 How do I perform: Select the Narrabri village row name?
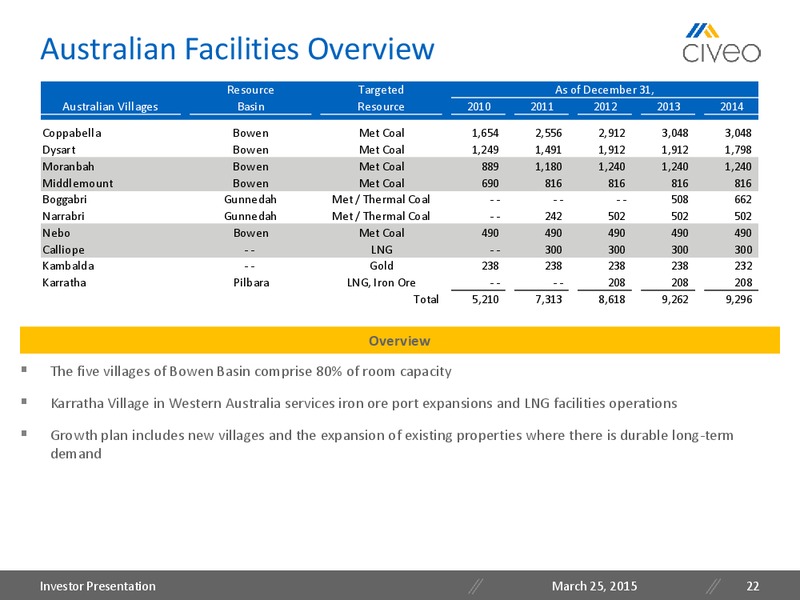63,216
